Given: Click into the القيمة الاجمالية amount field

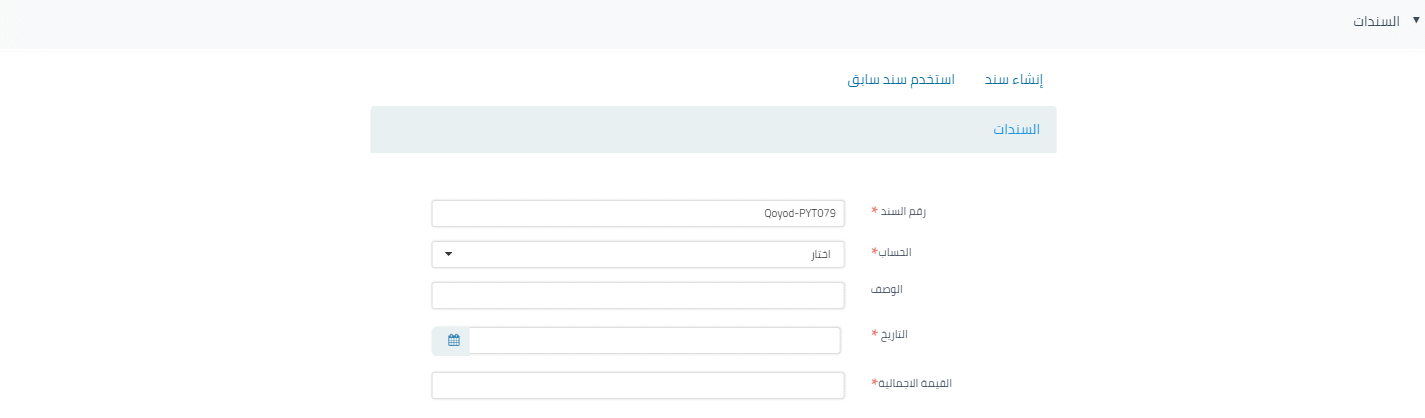Looking at the screenshot, I should point(638,385).
